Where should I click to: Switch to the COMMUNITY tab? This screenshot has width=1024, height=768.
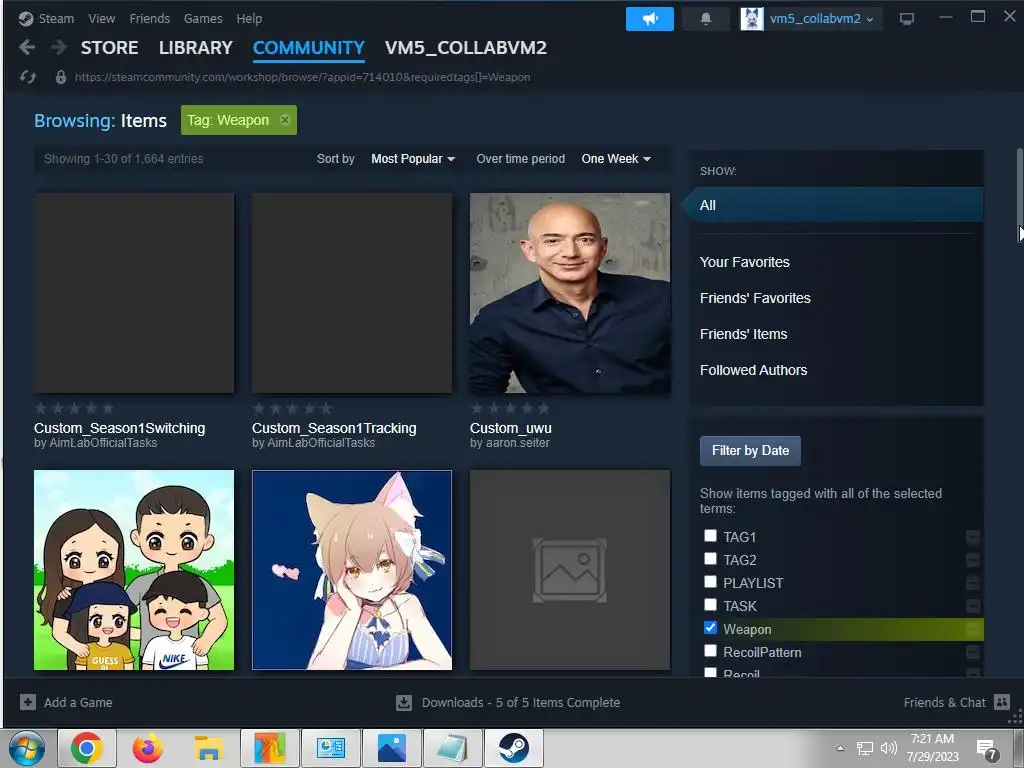click(x=308, y=48)
